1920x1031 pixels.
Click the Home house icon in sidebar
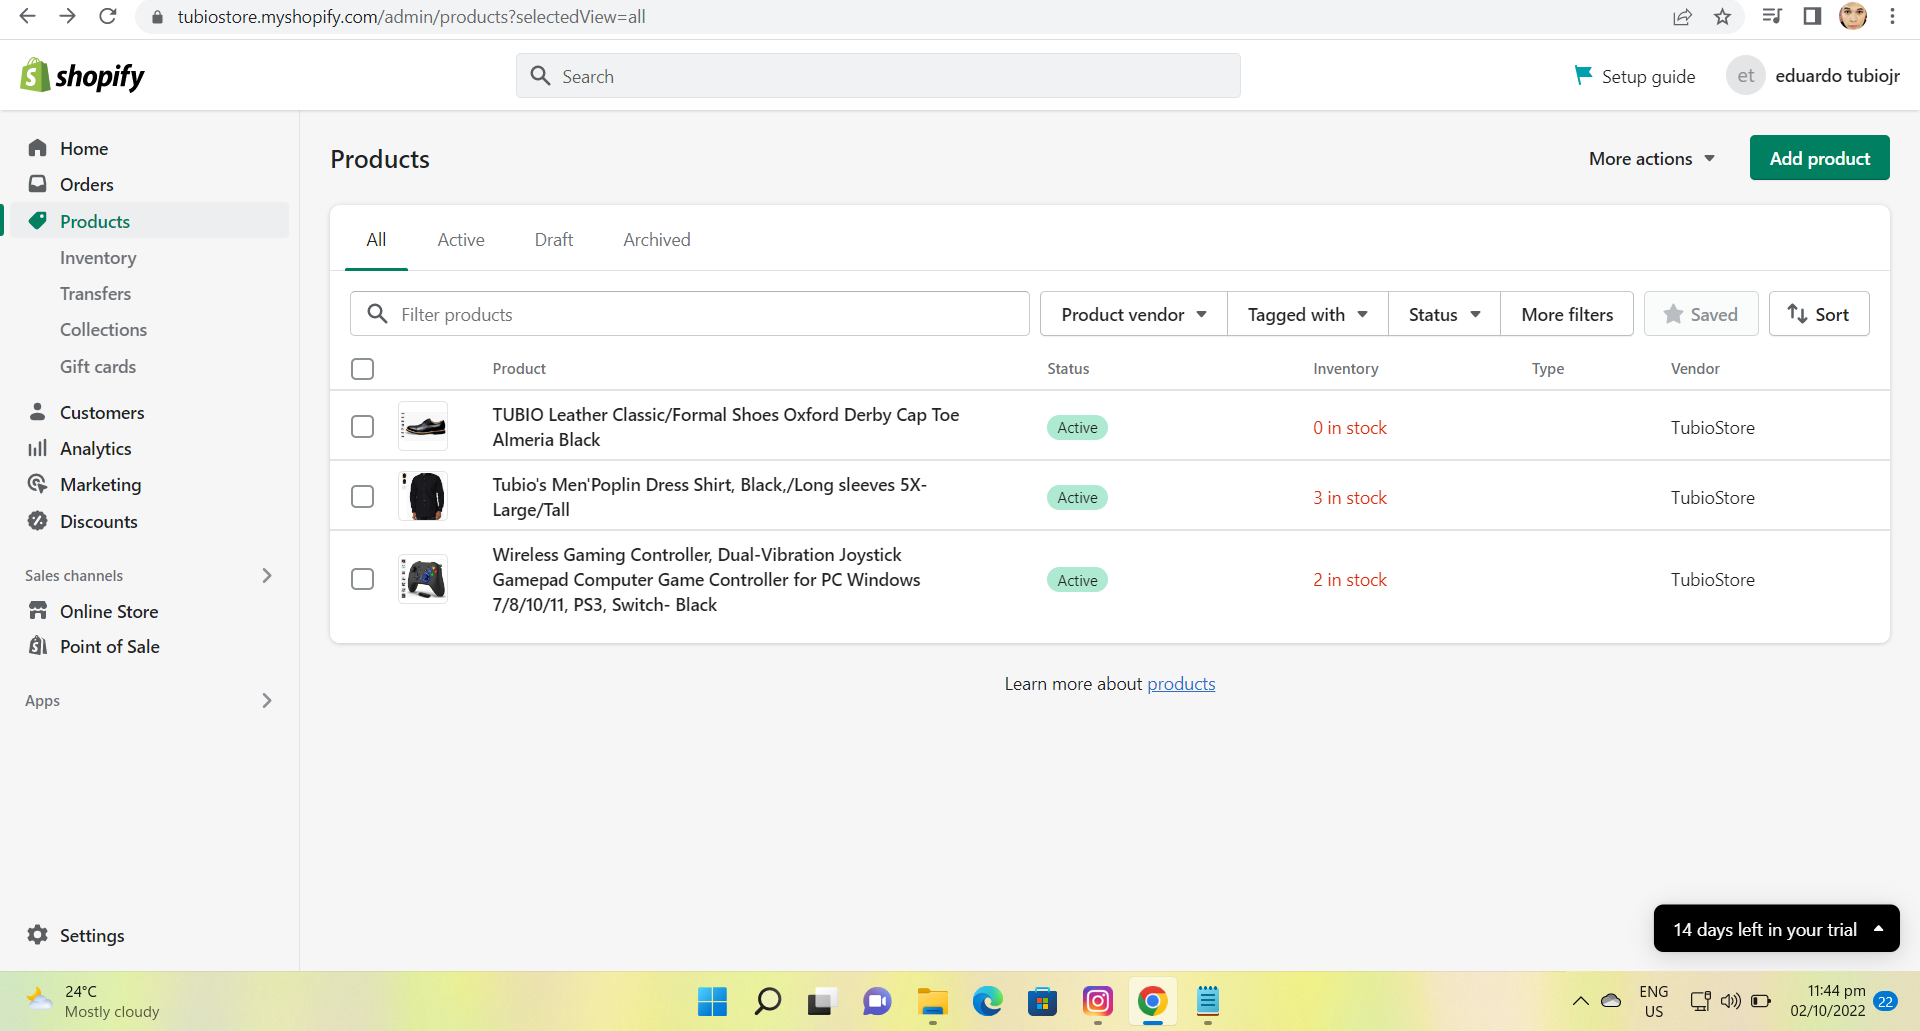pyautogui.click(x=38, y=148)
